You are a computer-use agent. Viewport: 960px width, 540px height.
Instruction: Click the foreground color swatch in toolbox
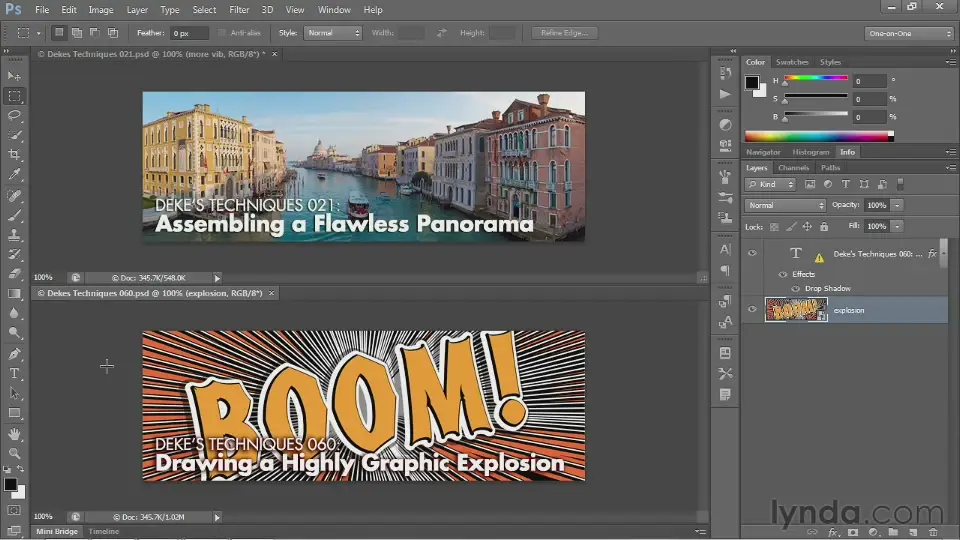pos(10,484)
